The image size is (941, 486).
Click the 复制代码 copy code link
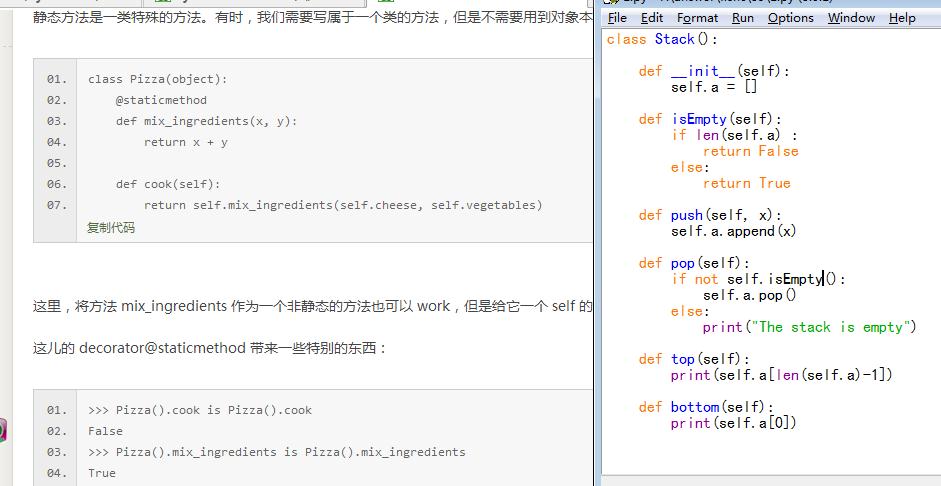click(x=111, y=227)
